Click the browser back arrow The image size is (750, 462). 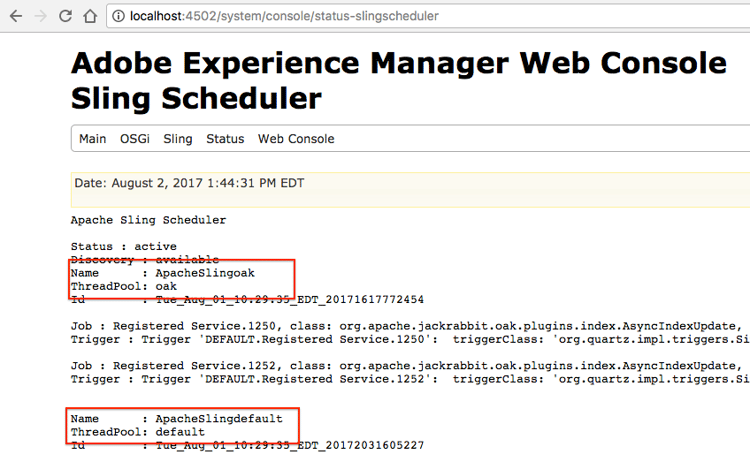[16, 16]
